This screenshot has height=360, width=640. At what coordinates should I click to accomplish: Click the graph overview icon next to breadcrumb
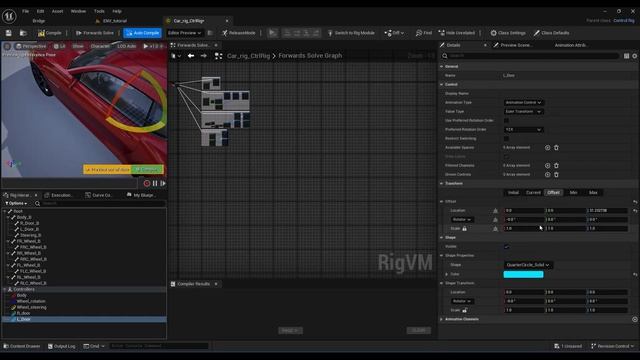coord(218,56)
